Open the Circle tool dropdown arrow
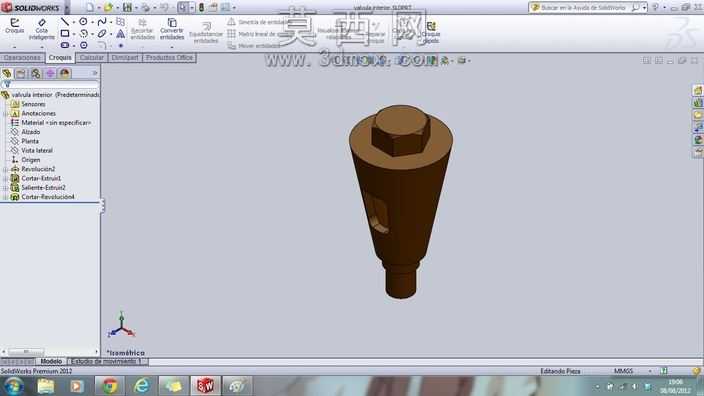Viewport: 704px width, 396px height. tap(92, 22)
